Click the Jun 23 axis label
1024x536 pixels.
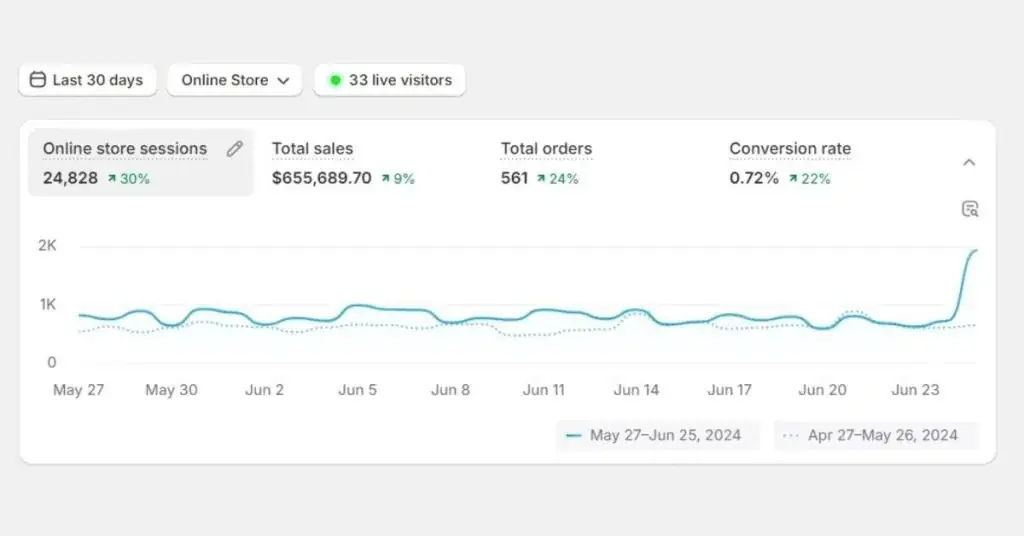[x=915, y=390]
